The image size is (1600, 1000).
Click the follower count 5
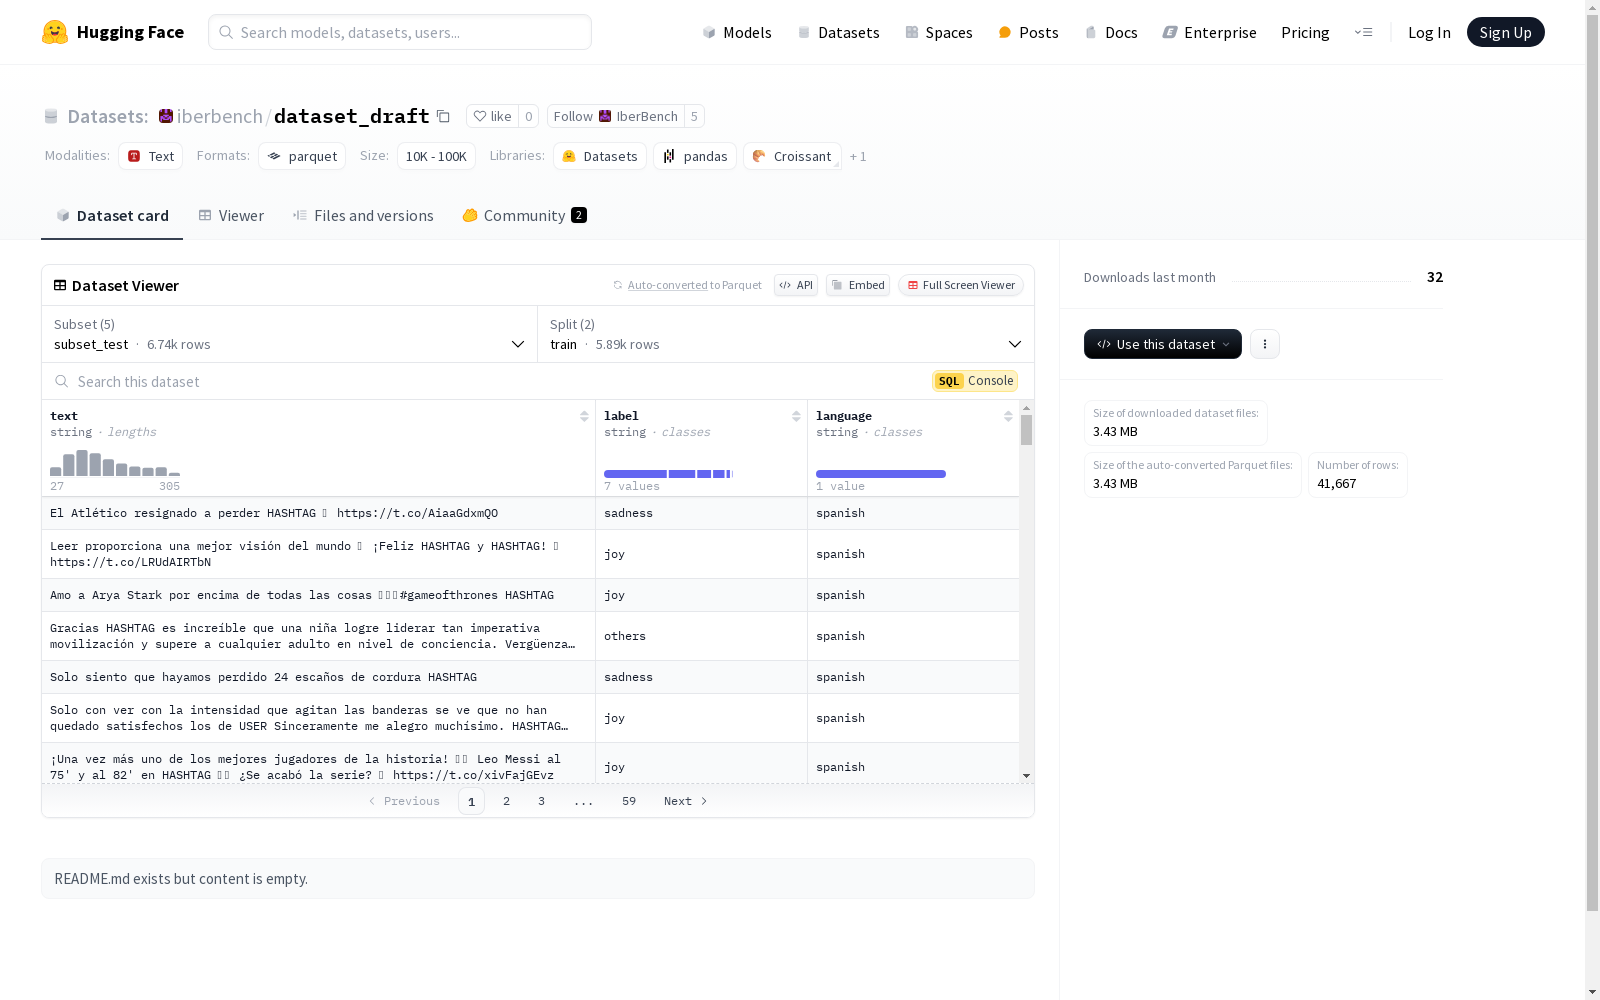point(694,116)
